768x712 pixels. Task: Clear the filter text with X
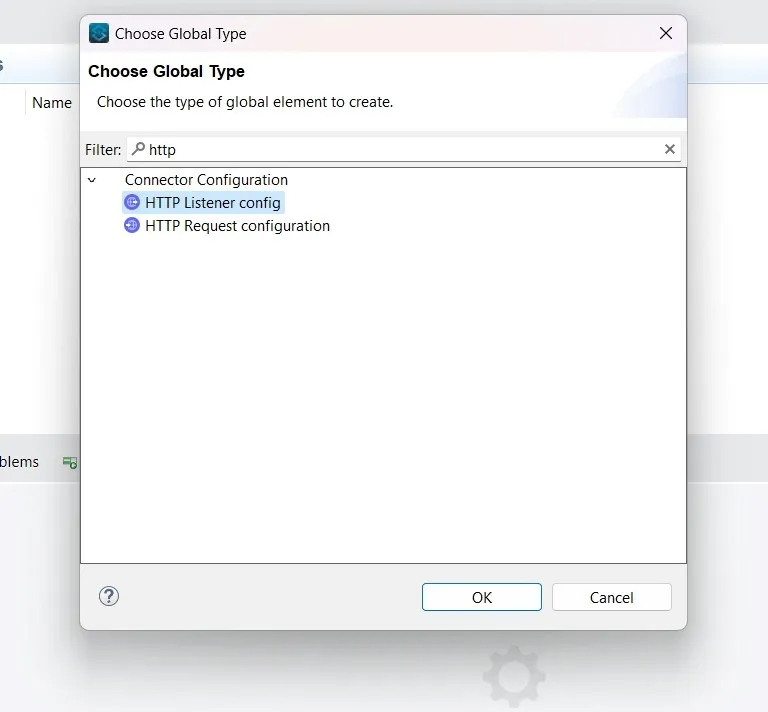670,149
